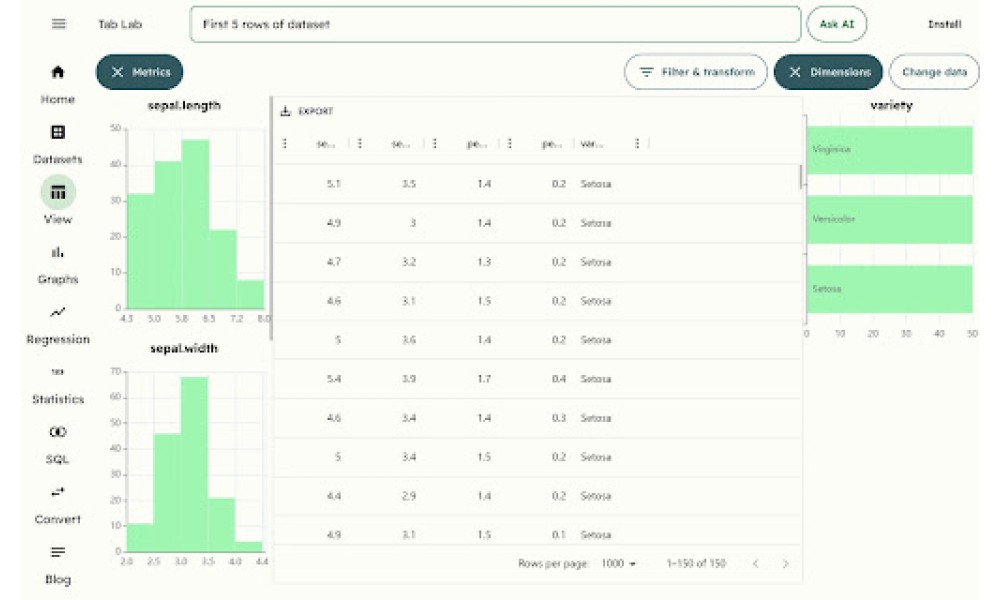Expand the Rows per page dropdown

619,564
